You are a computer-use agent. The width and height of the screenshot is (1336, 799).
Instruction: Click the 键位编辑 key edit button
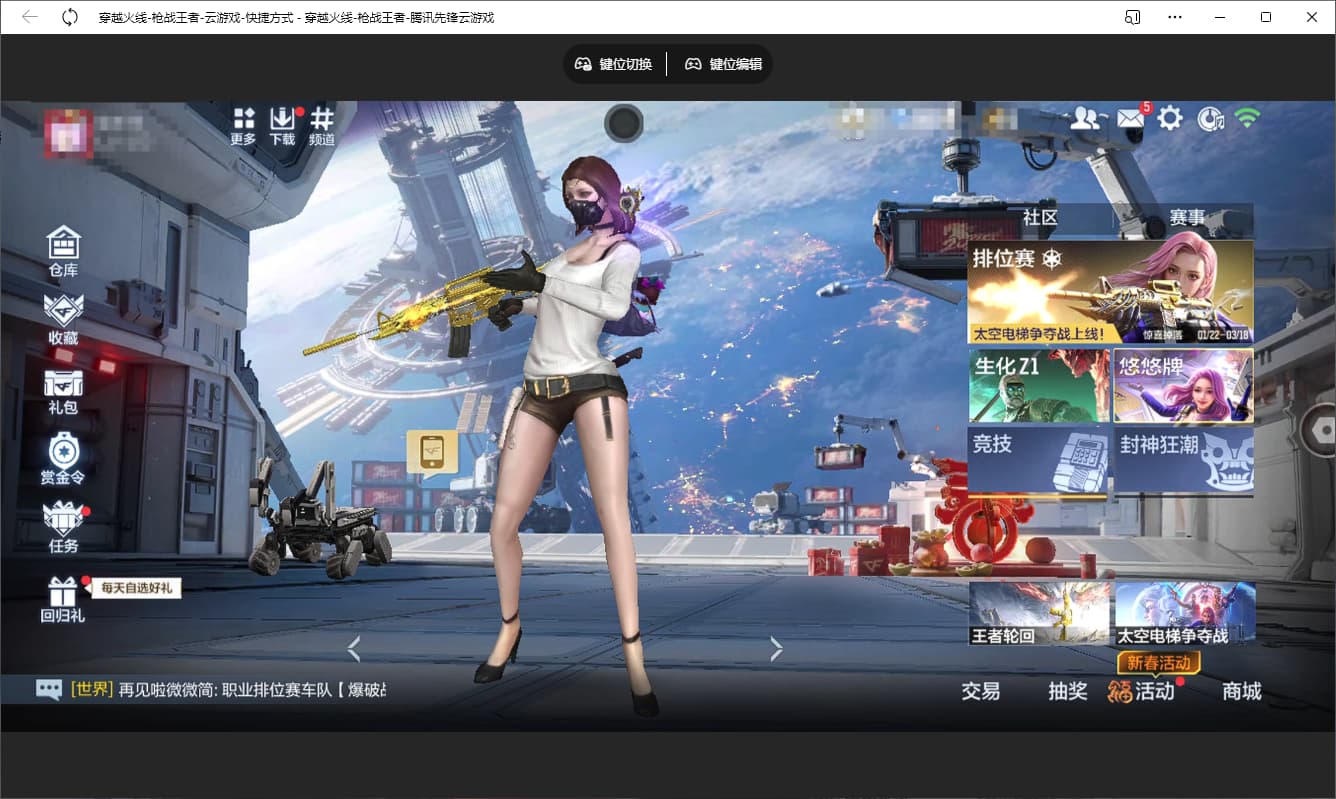[724, 64]
